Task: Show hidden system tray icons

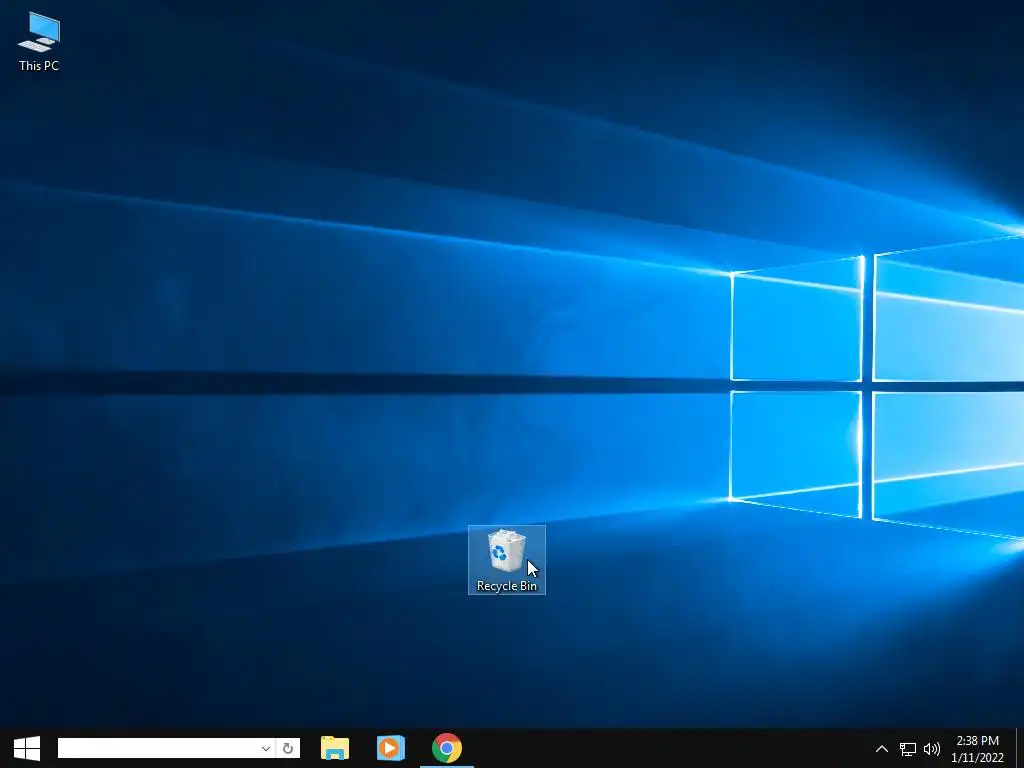Action: point(882,748)
